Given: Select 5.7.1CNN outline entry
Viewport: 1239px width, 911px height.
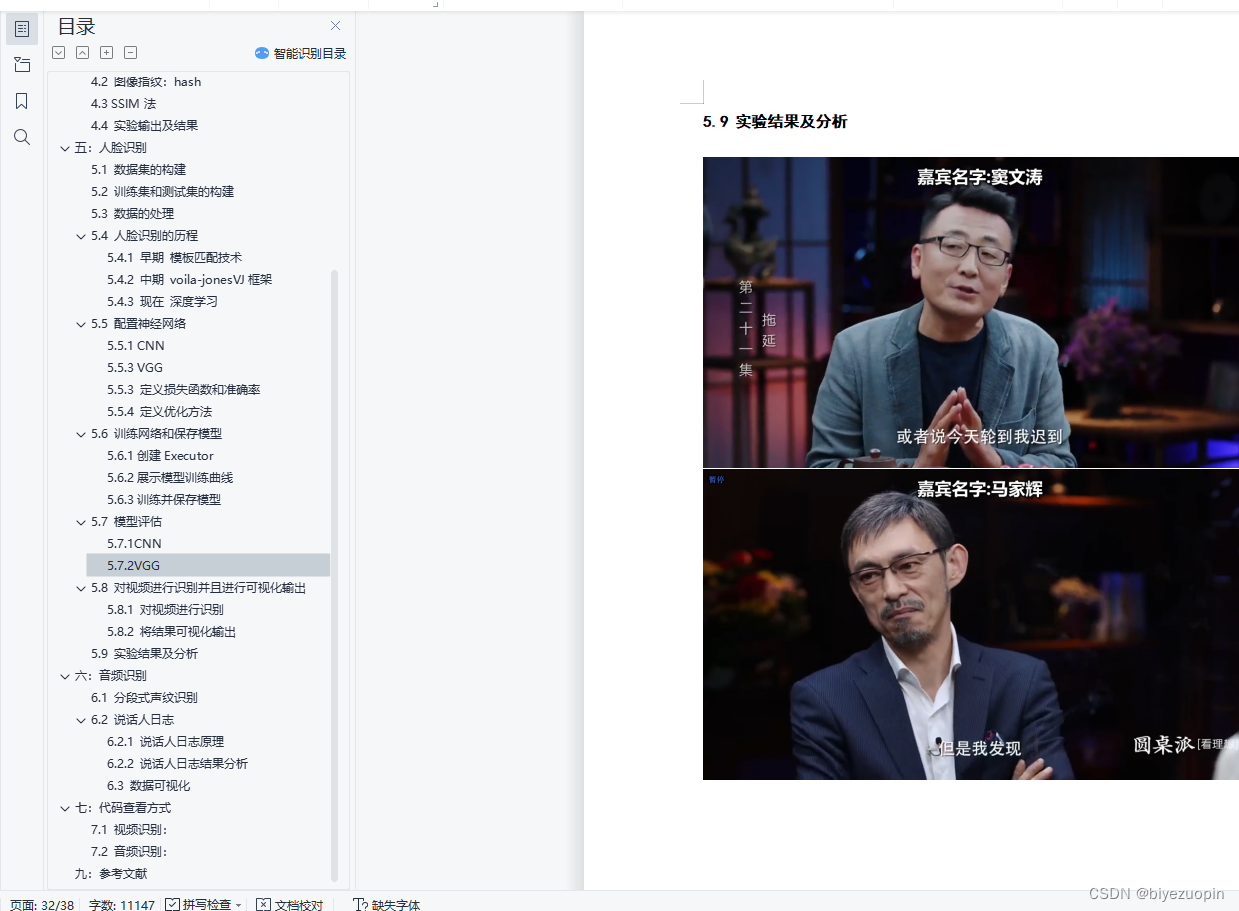Looking at the screenshot, I should click(134, 544).
